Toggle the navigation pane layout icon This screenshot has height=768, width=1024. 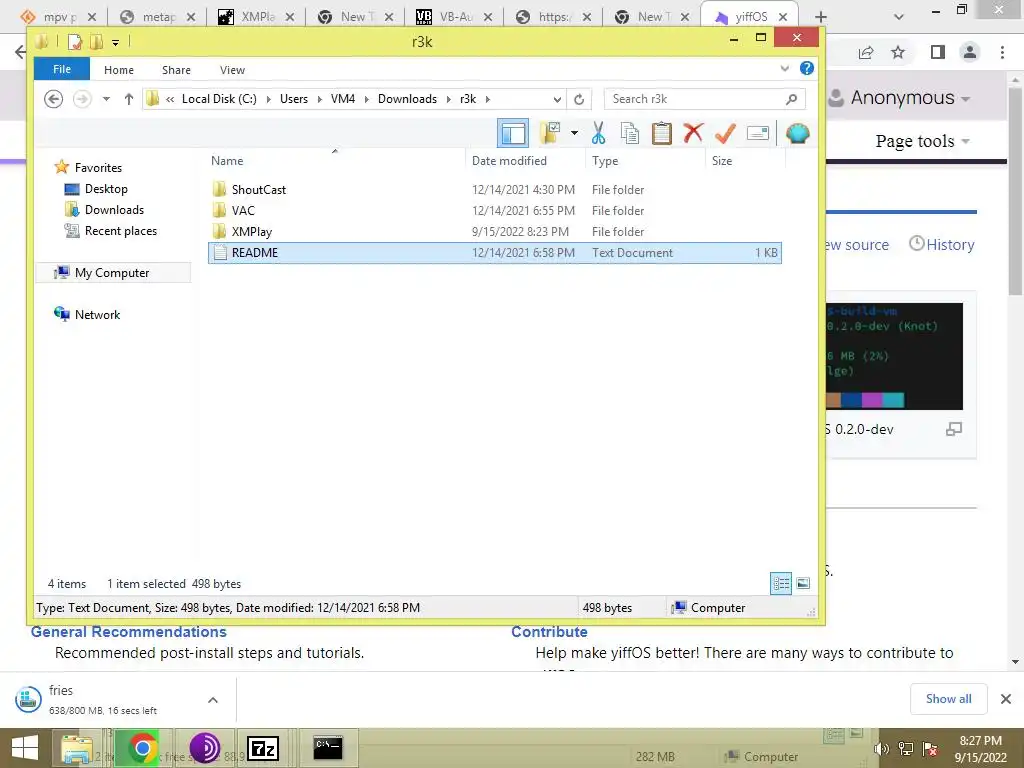point(513,133)
